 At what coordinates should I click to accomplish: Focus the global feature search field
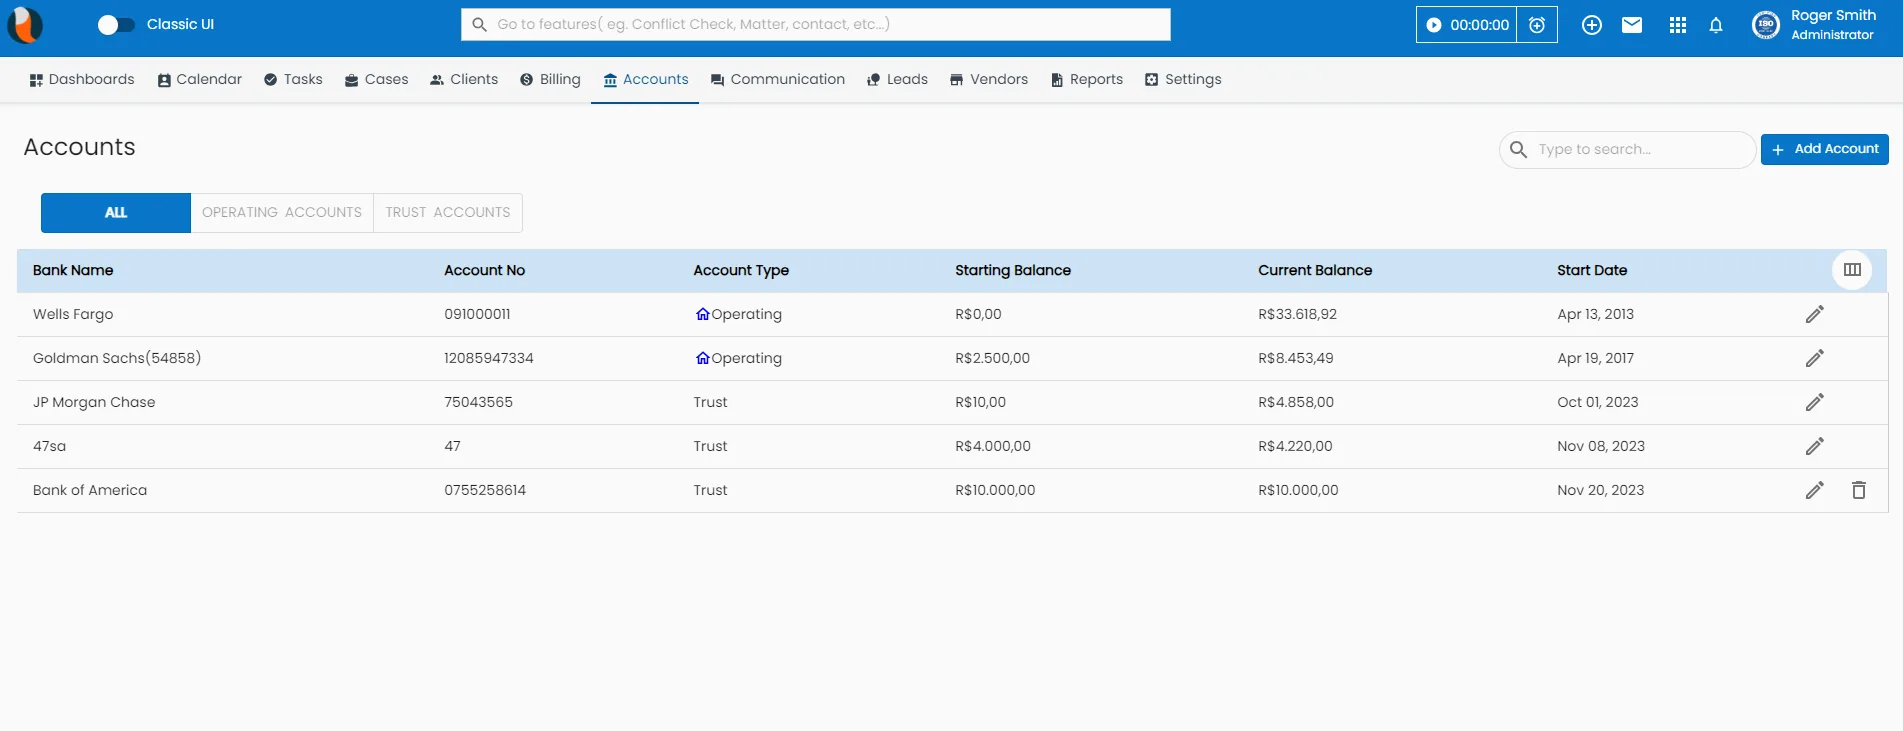click(816, 24)
